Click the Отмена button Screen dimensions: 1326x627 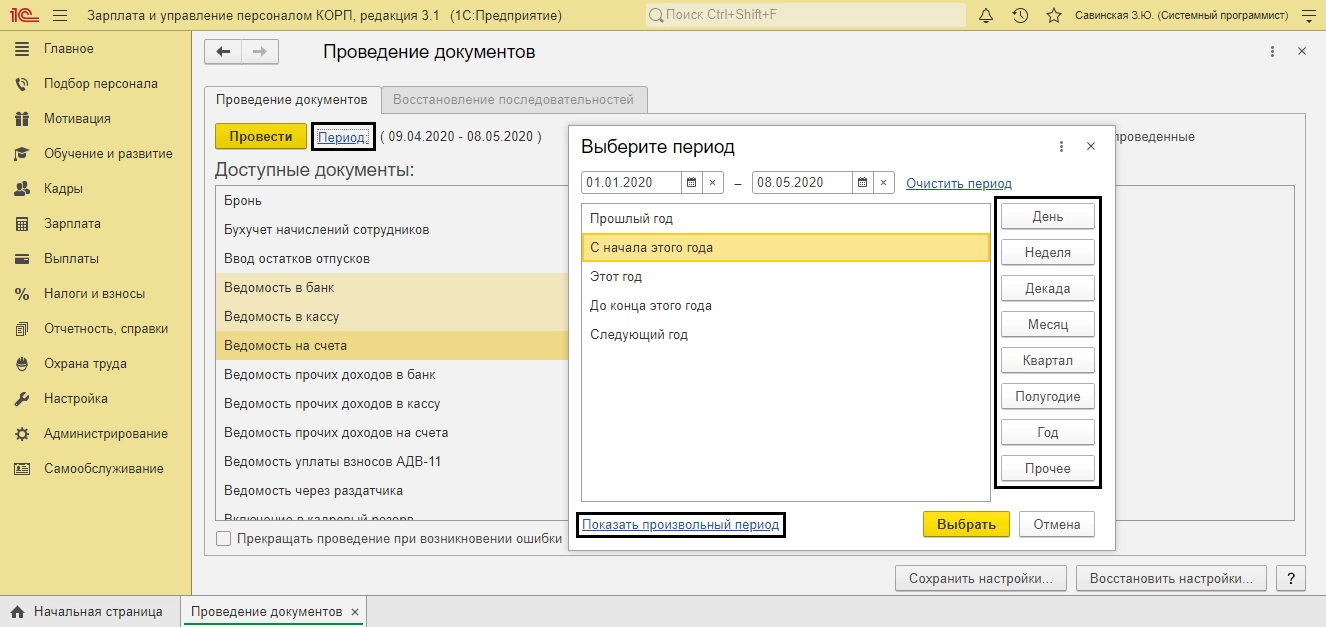point(1057,525)
